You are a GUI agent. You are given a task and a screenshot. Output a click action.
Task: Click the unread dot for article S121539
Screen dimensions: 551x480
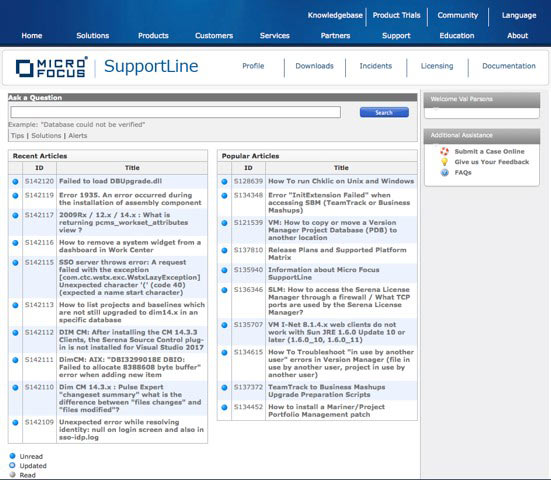[224, 223]
